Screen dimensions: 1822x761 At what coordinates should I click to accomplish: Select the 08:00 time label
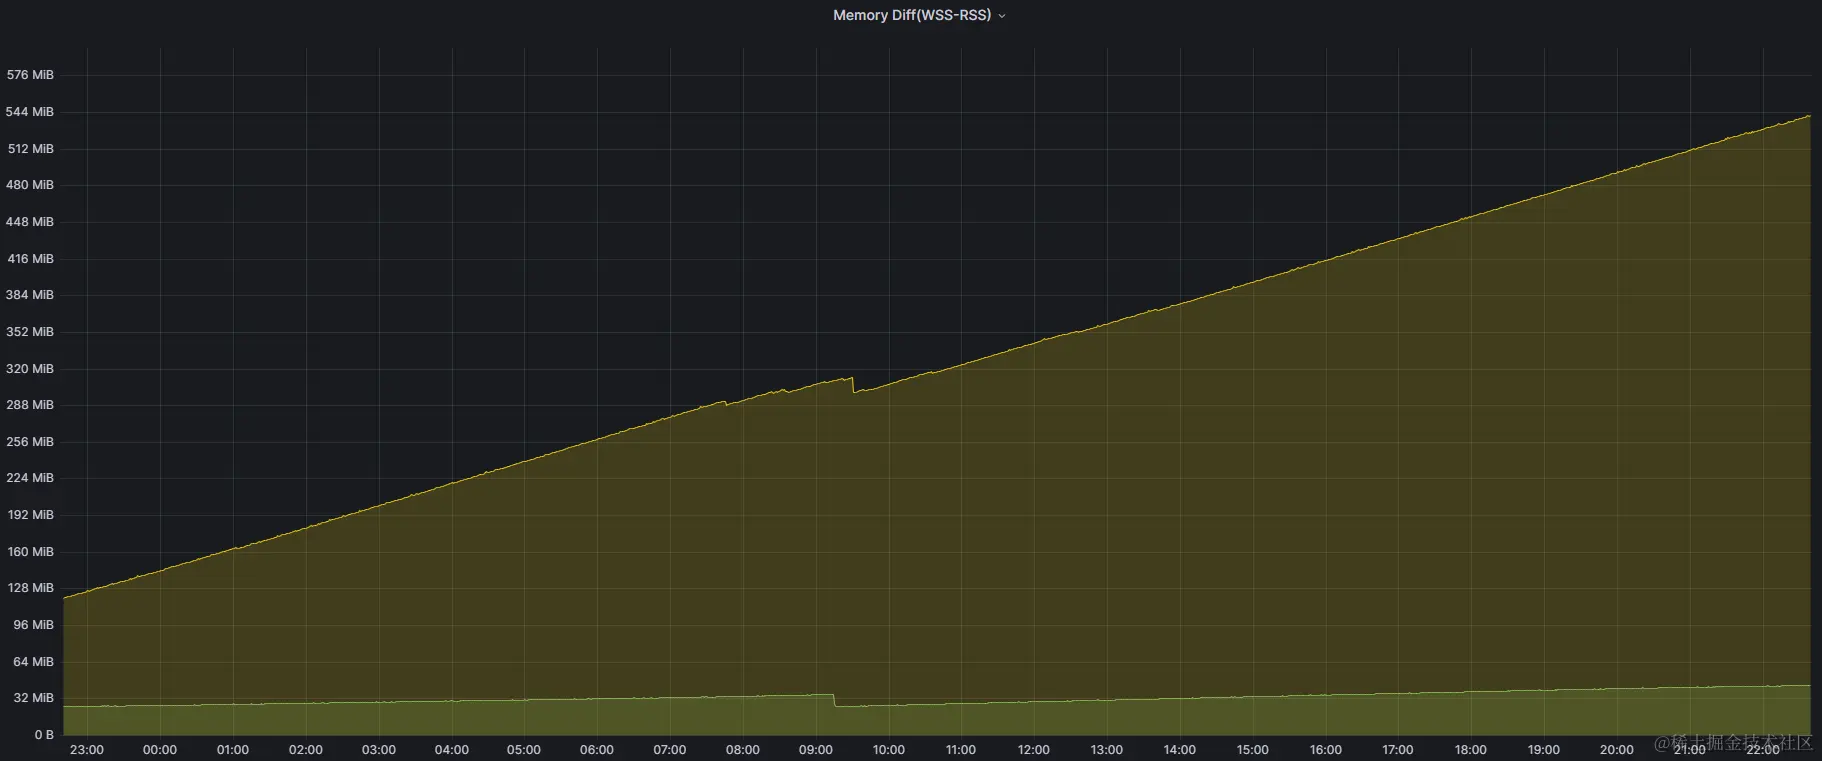(743, 750)
